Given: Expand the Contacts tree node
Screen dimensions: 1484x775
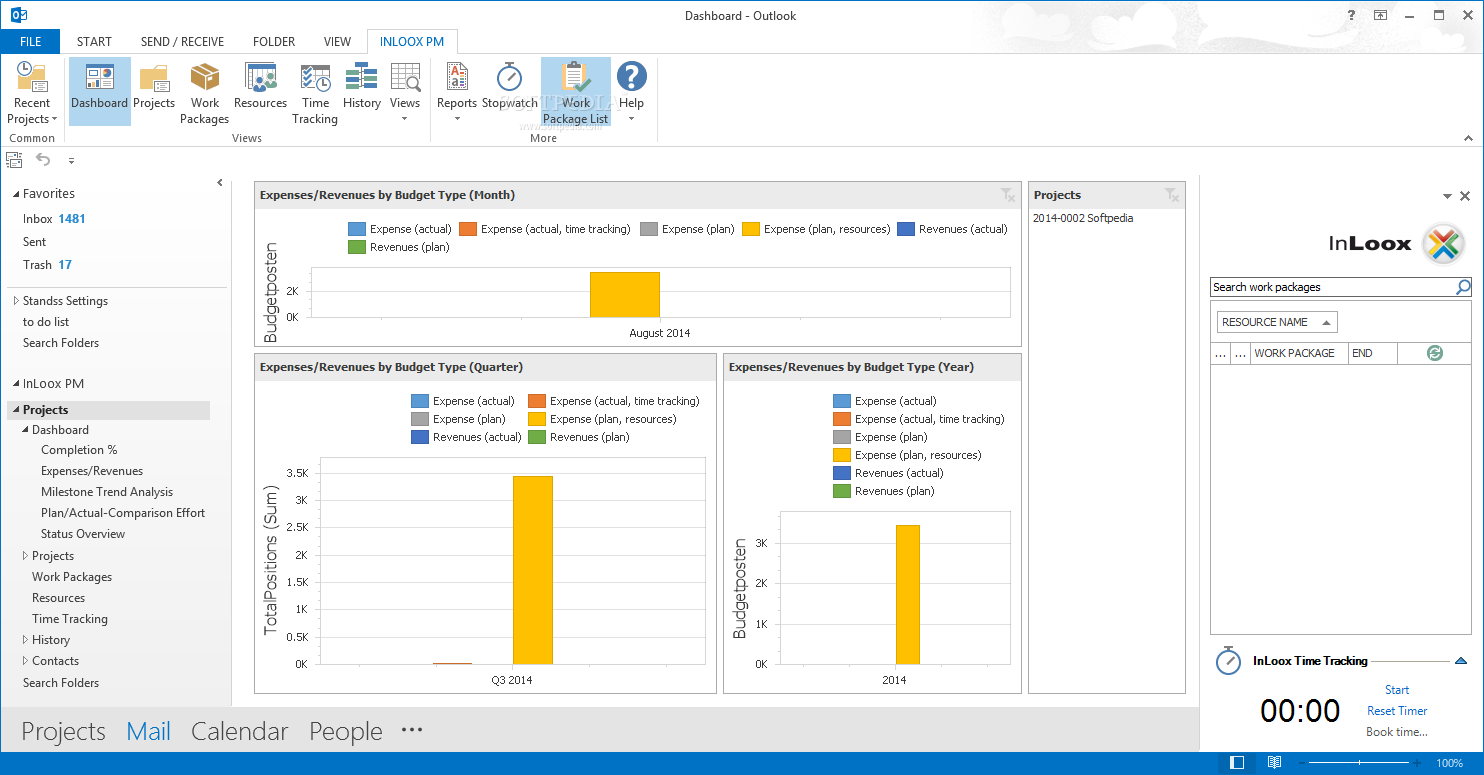Looking at the screenshot, I should 25,661.
